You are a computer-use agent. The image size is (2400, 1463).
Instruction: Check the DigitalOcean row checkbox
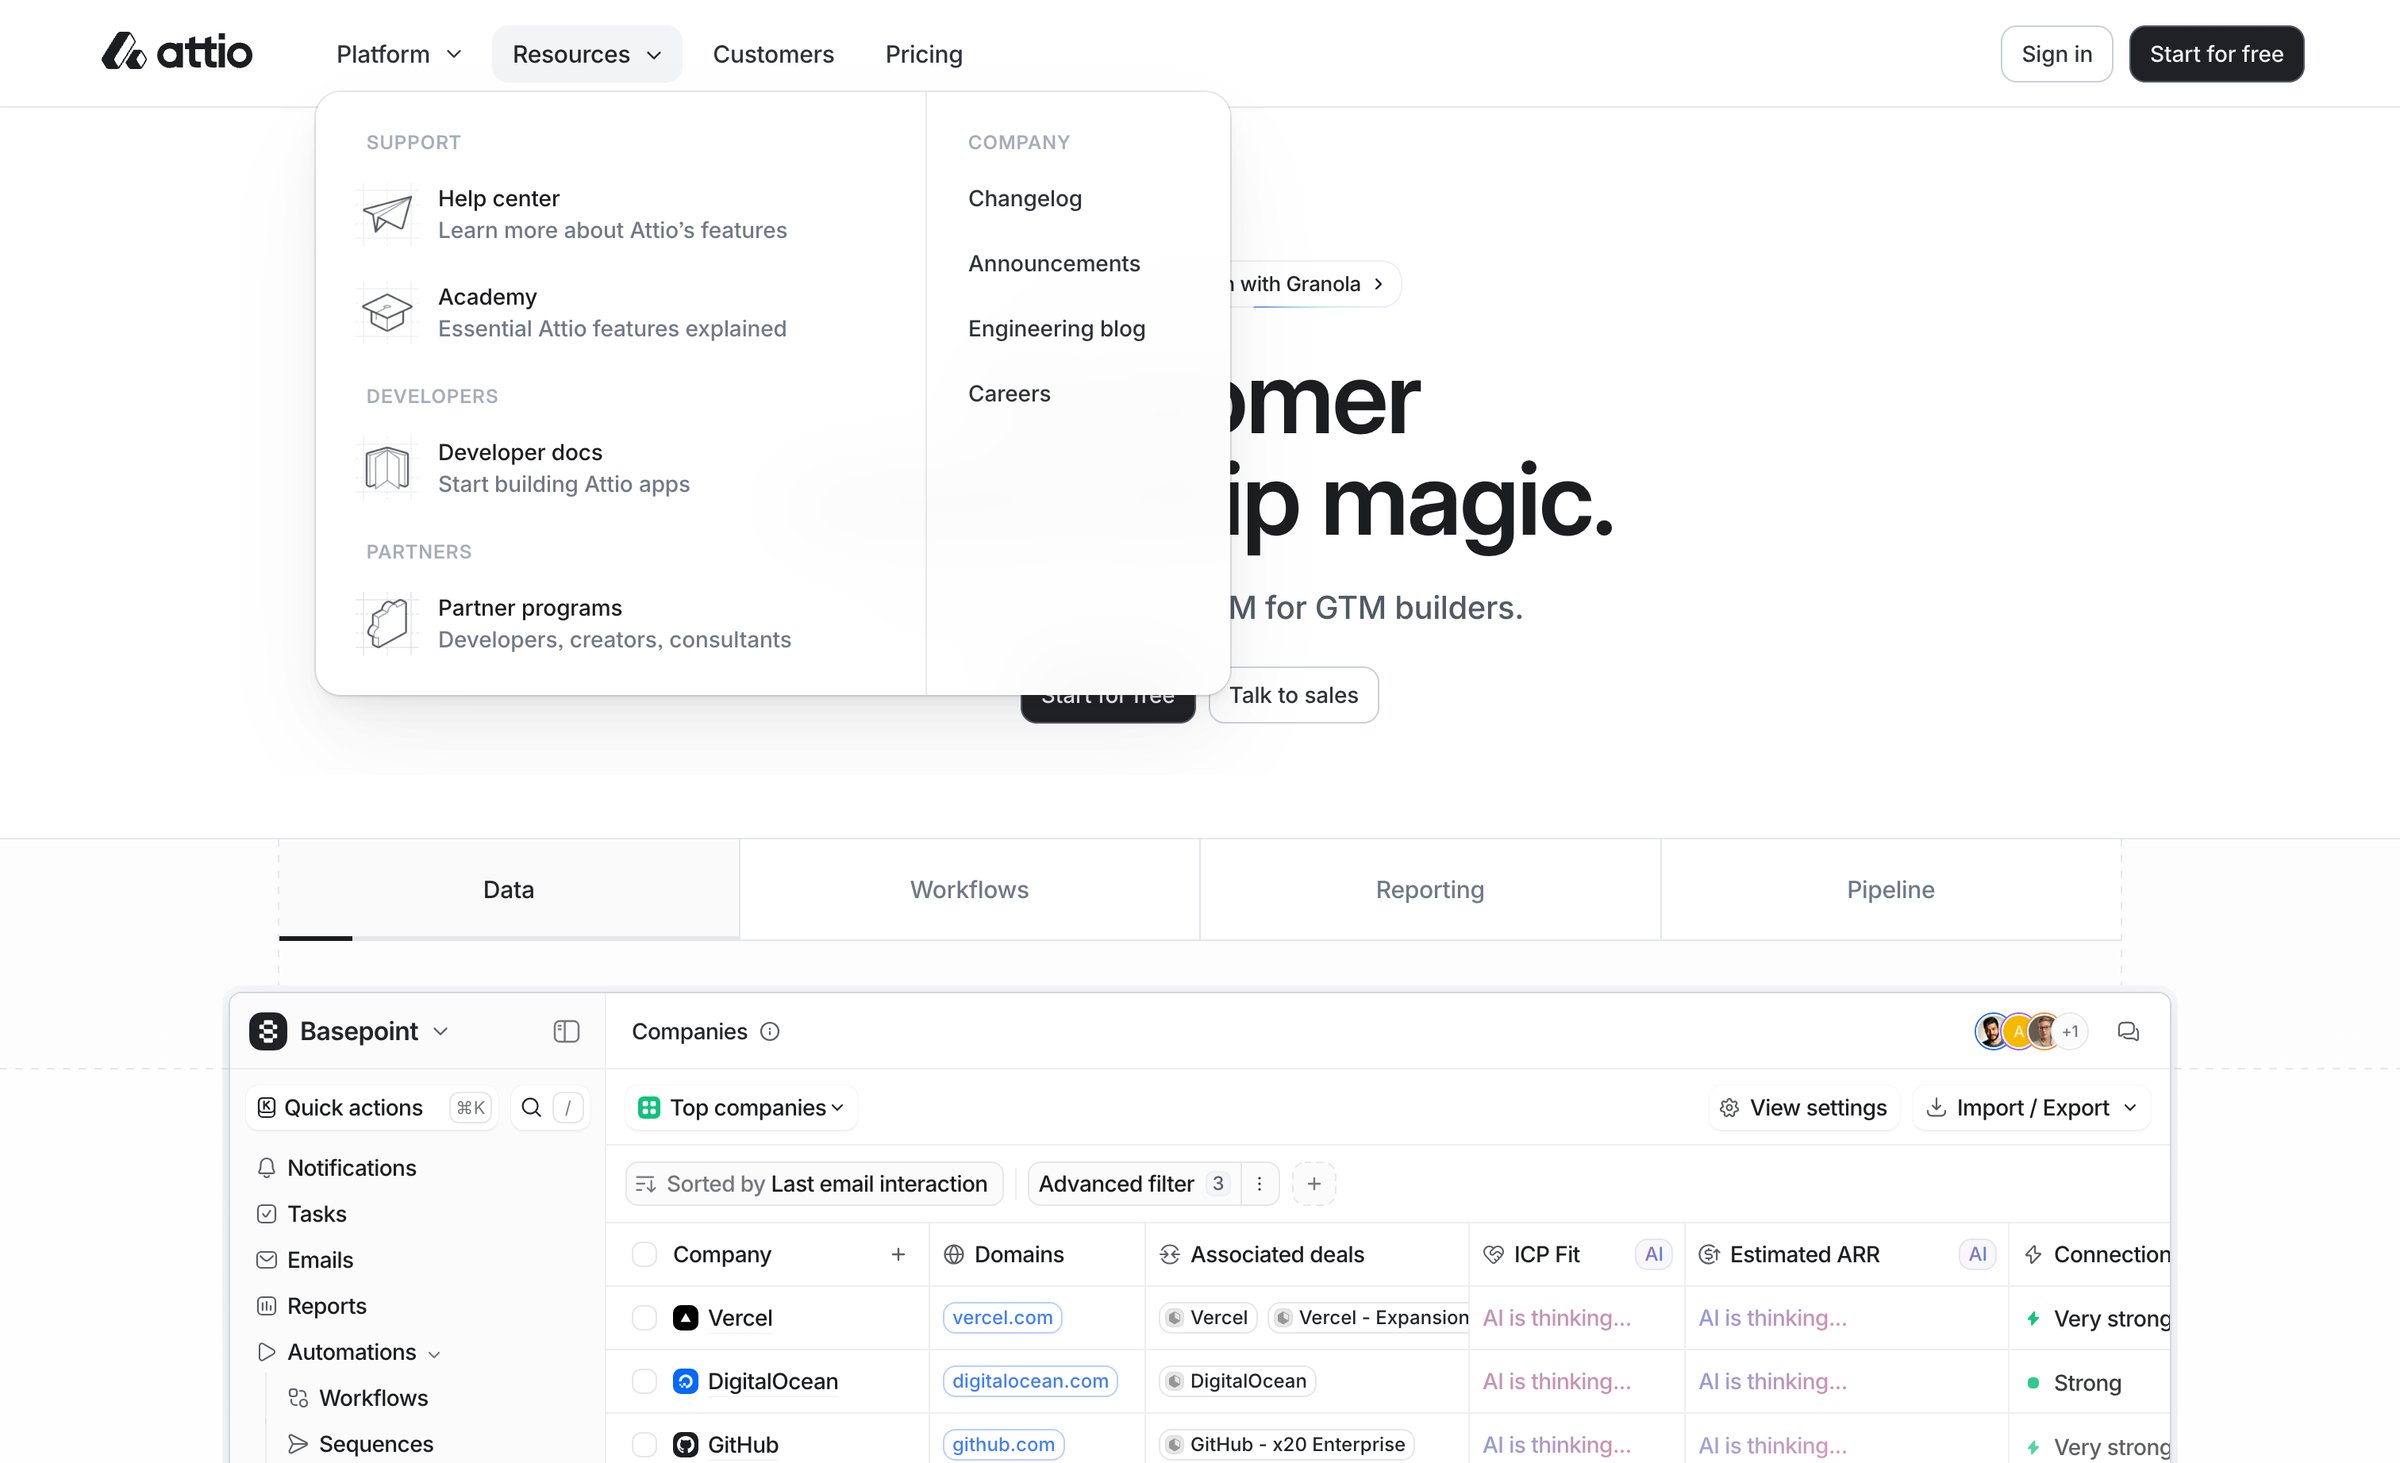(644, 1382)
